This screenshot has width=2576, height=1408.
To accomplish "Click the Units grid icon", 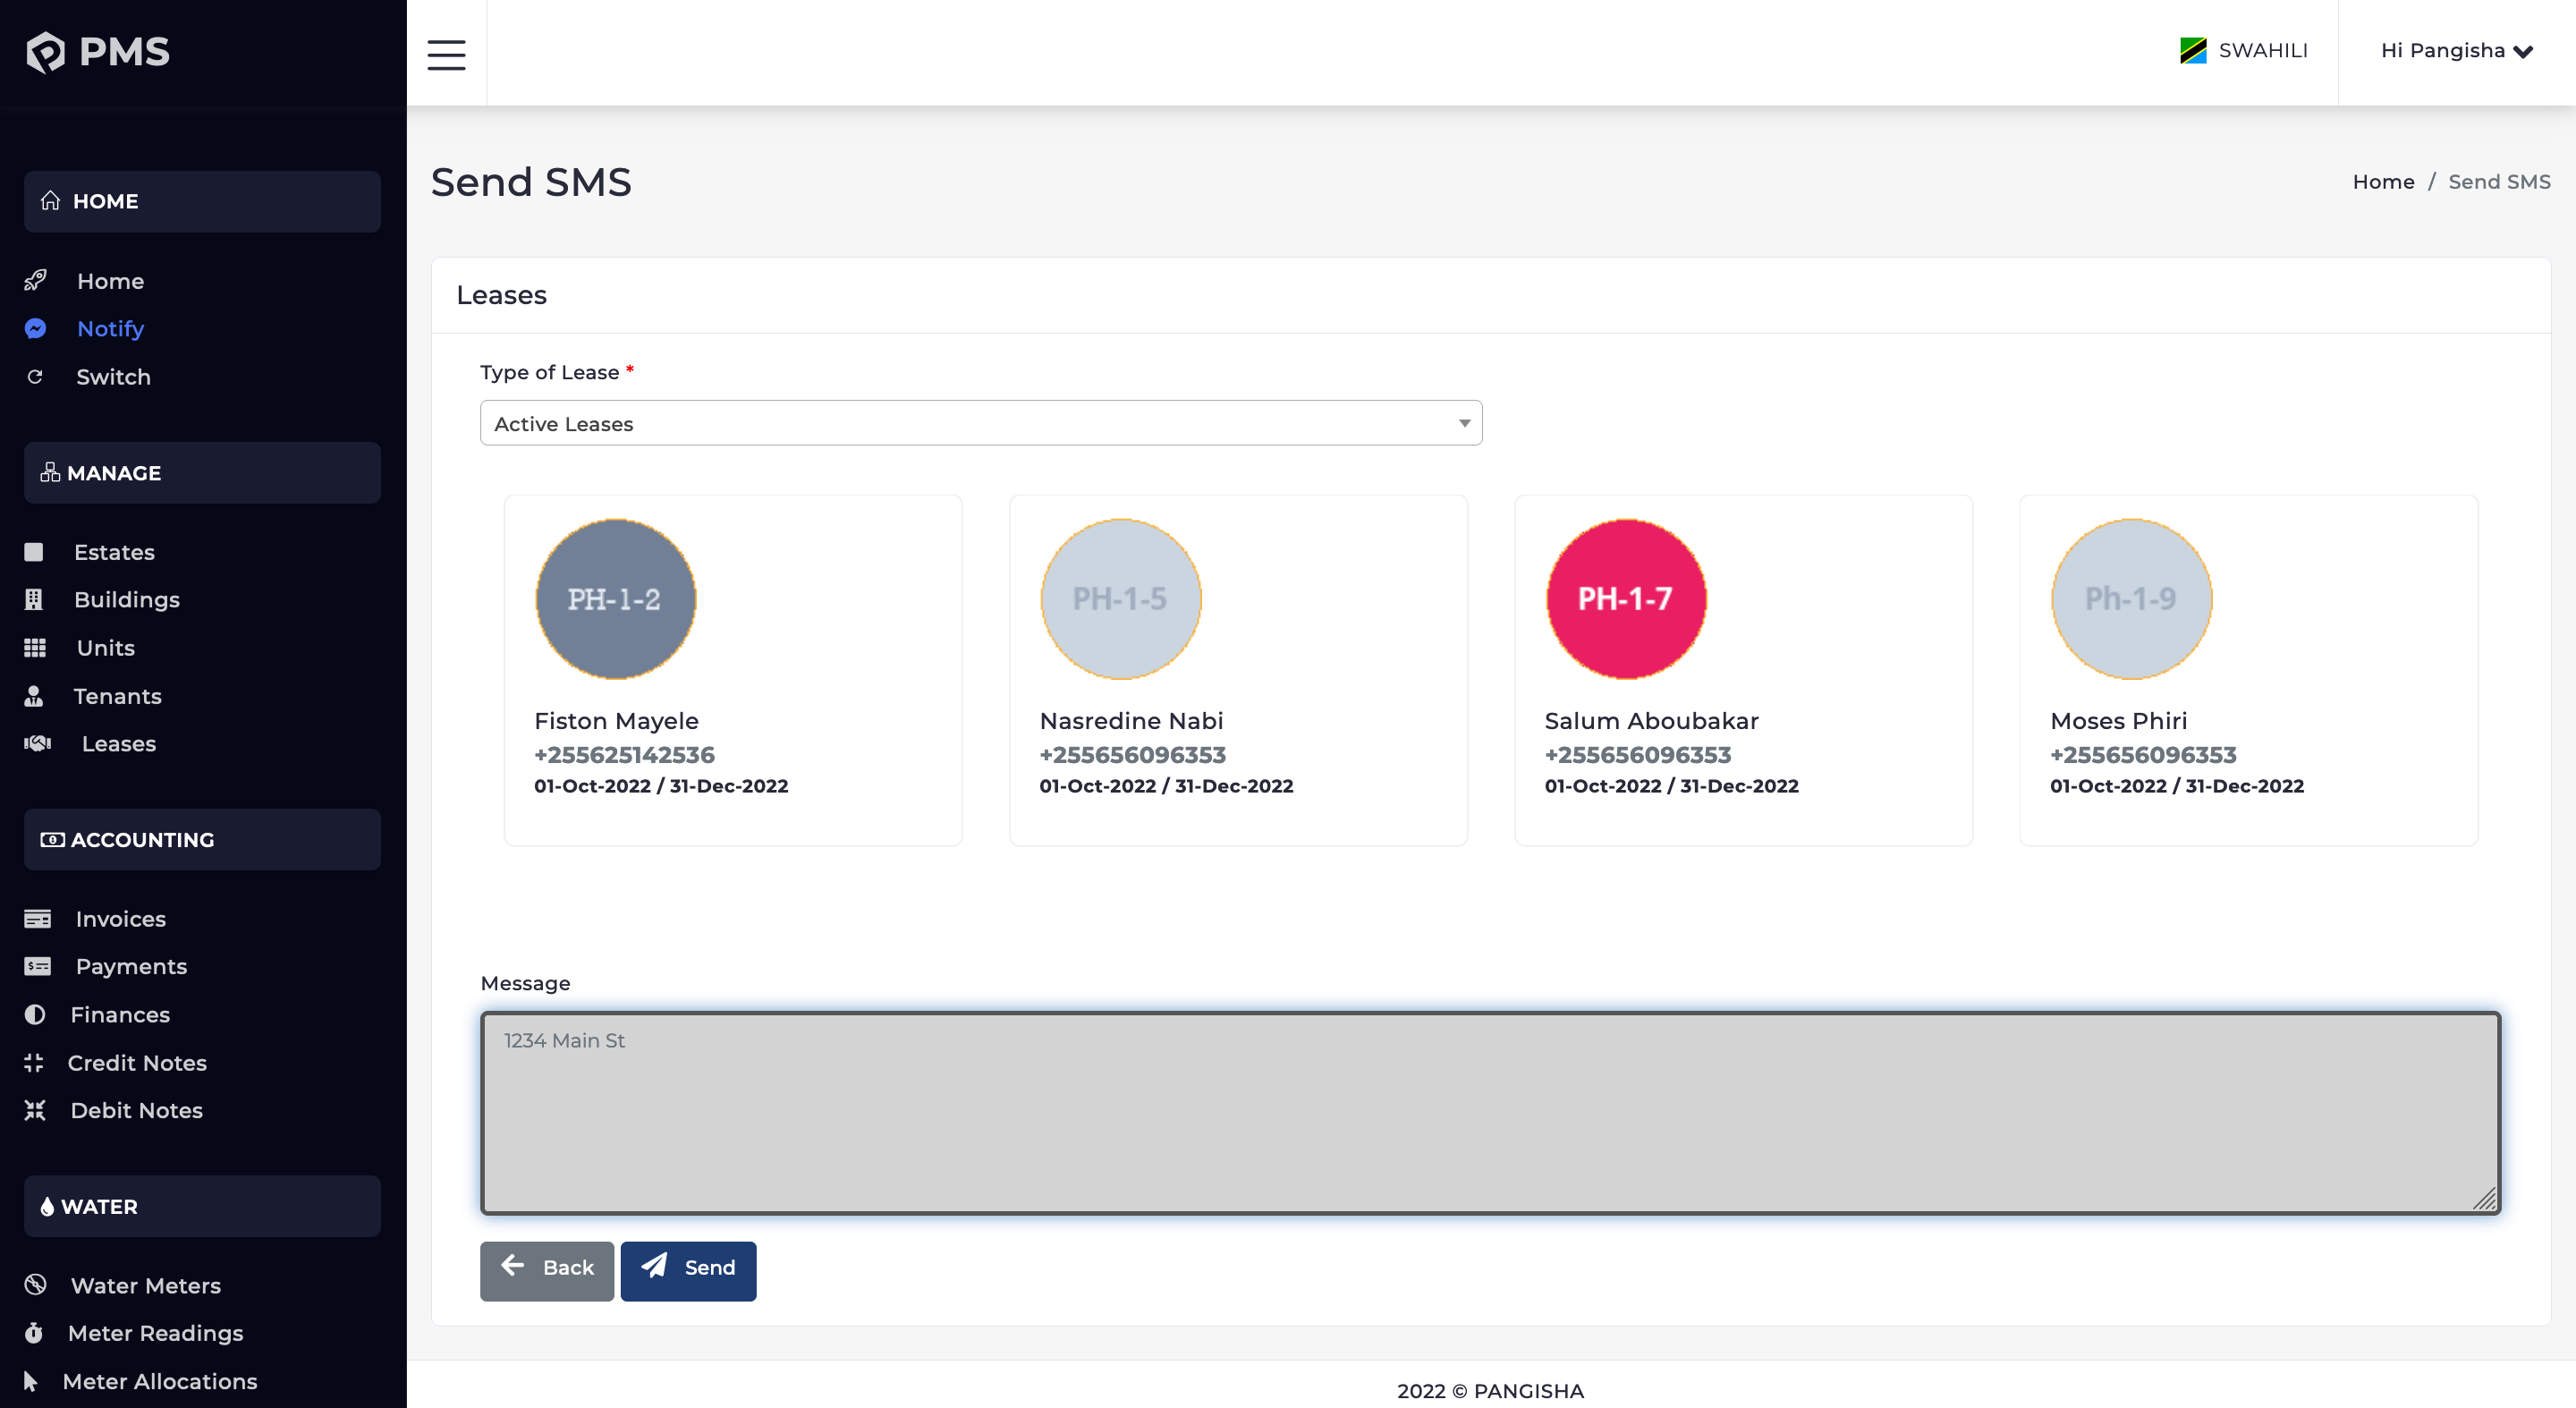I will (x=35, y=648).
